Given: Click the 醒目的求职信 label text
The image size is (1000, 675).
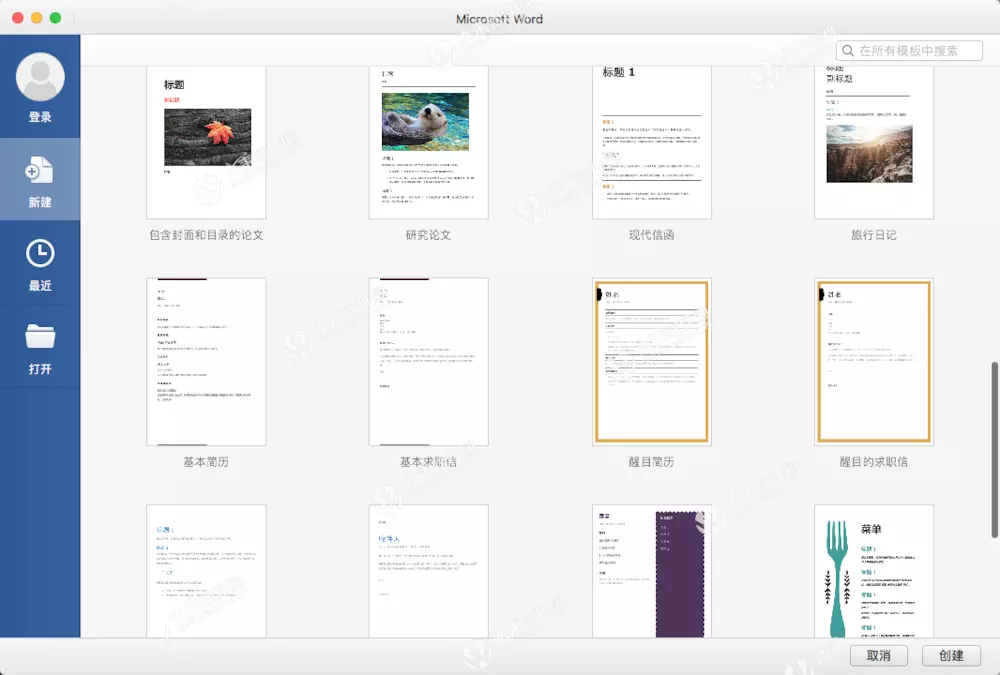Looking at the screenshot, I should pos(874,462).
